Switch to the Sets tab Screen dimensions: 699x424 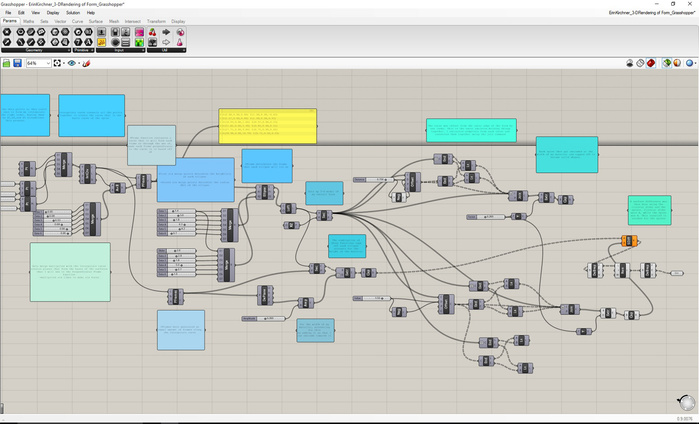click(x=44, y=21)
